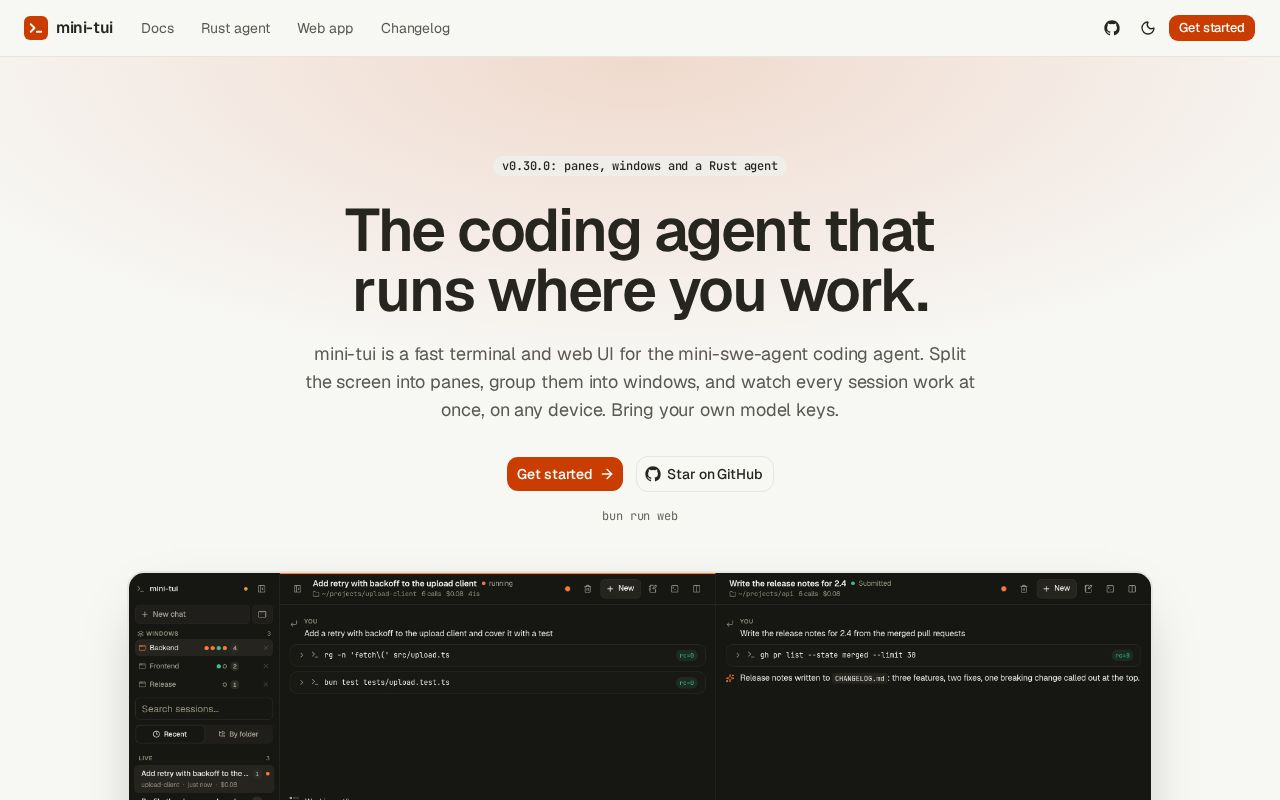Click the mini-tui brand name in header
The height and width of the screenshot is (800, 1280).
coord(84,28)
